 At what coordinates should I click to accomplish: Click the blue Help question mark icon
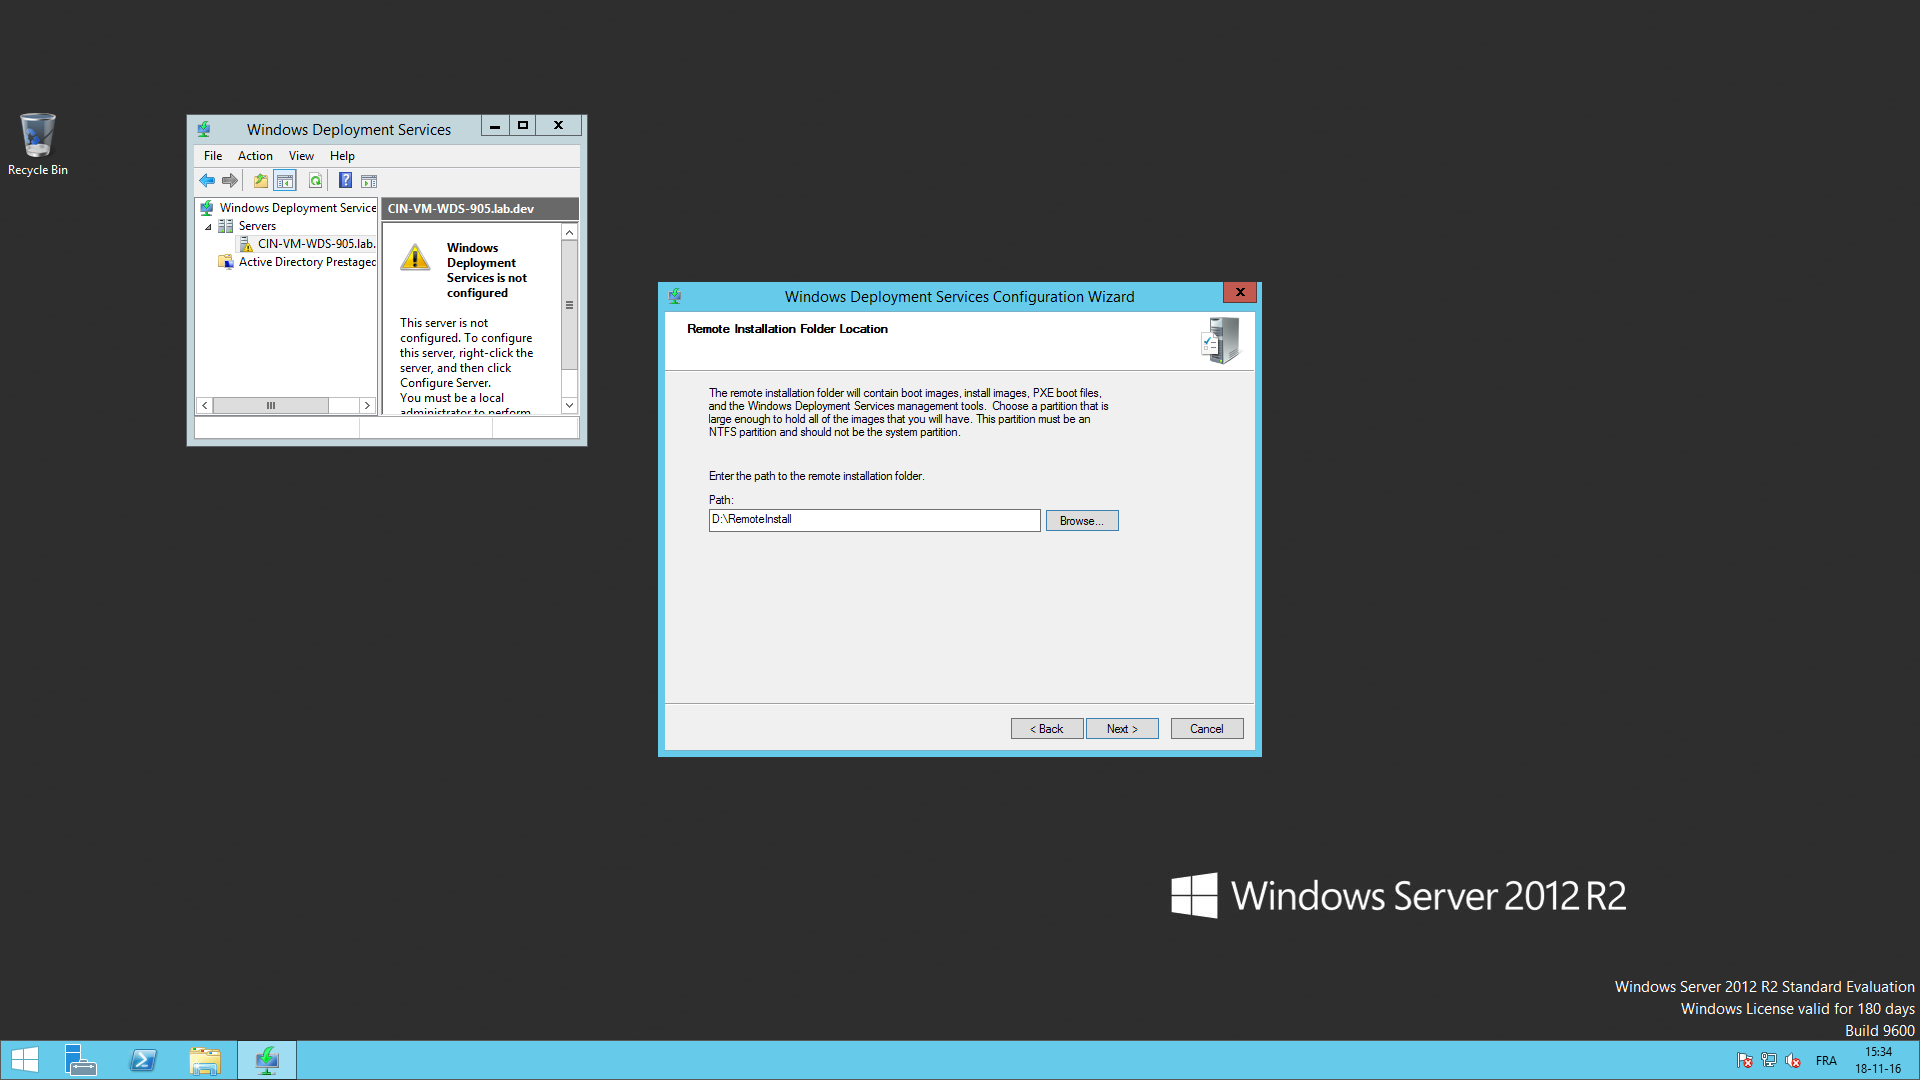click(x=345, y=181)
